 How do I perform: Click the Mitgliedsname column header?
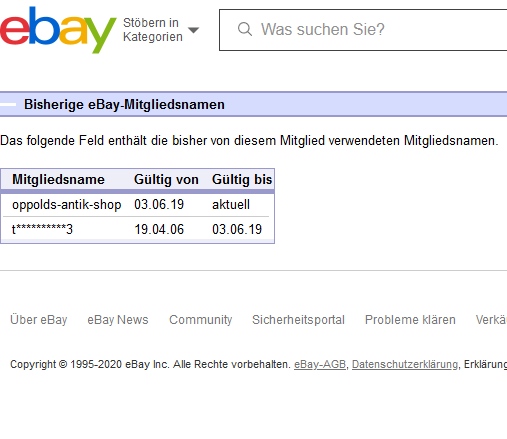58,180
